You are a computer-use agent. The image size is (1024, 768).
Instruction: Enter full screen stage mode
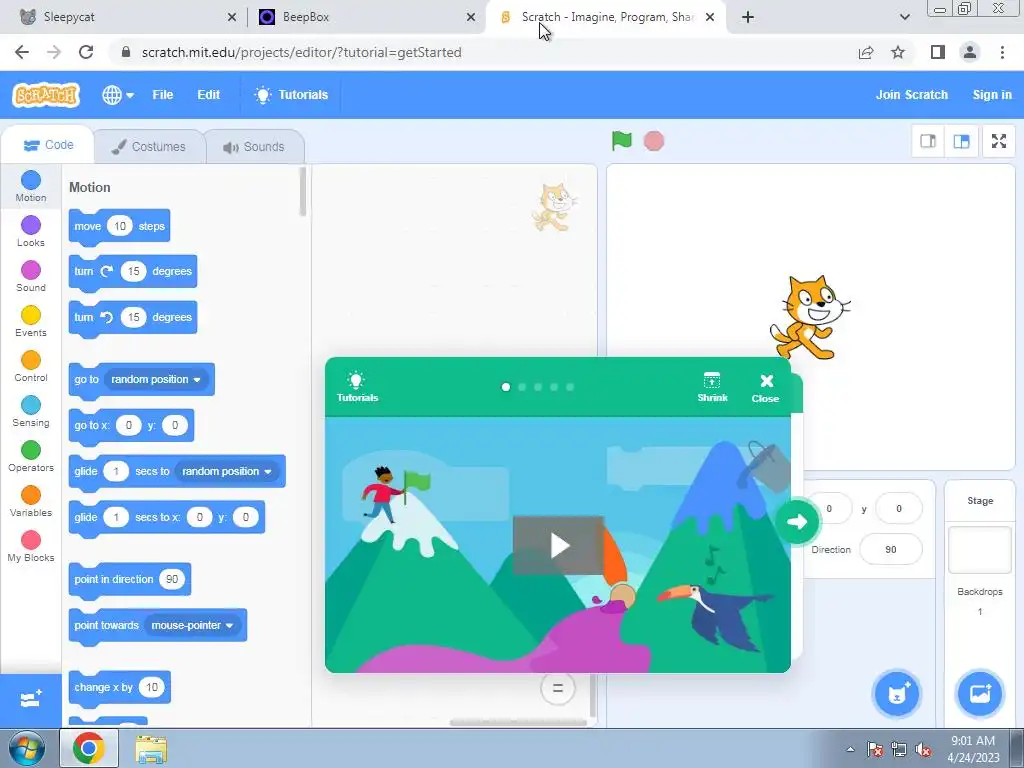999,141
